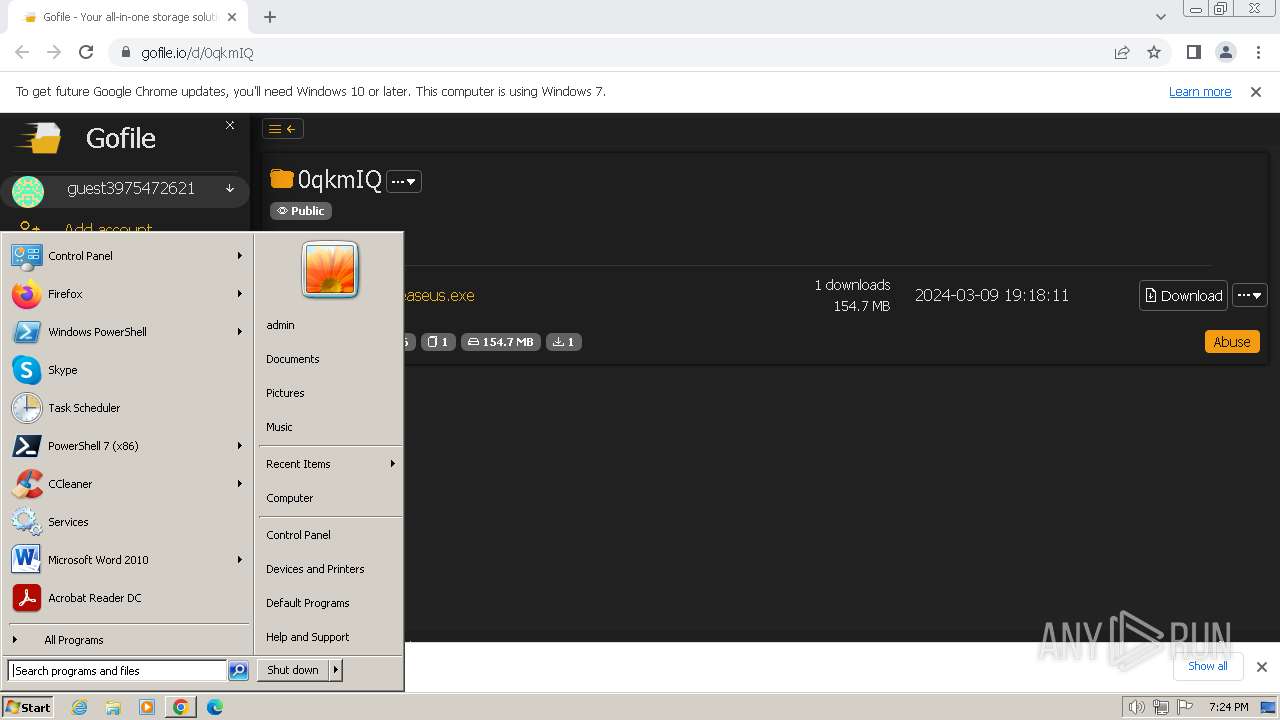
Task: Open Chrome profile avatar
Action: [x=1226, y=52]
